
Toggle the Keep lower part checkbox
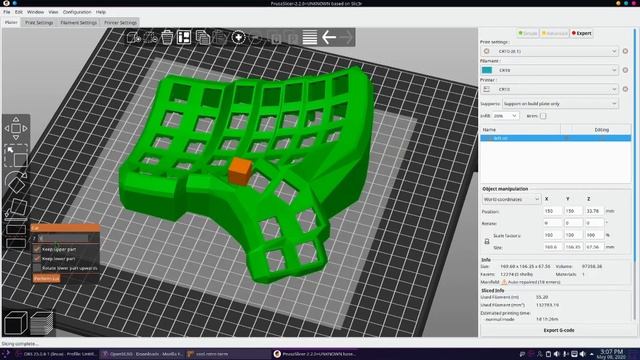(x=37, y=258)
